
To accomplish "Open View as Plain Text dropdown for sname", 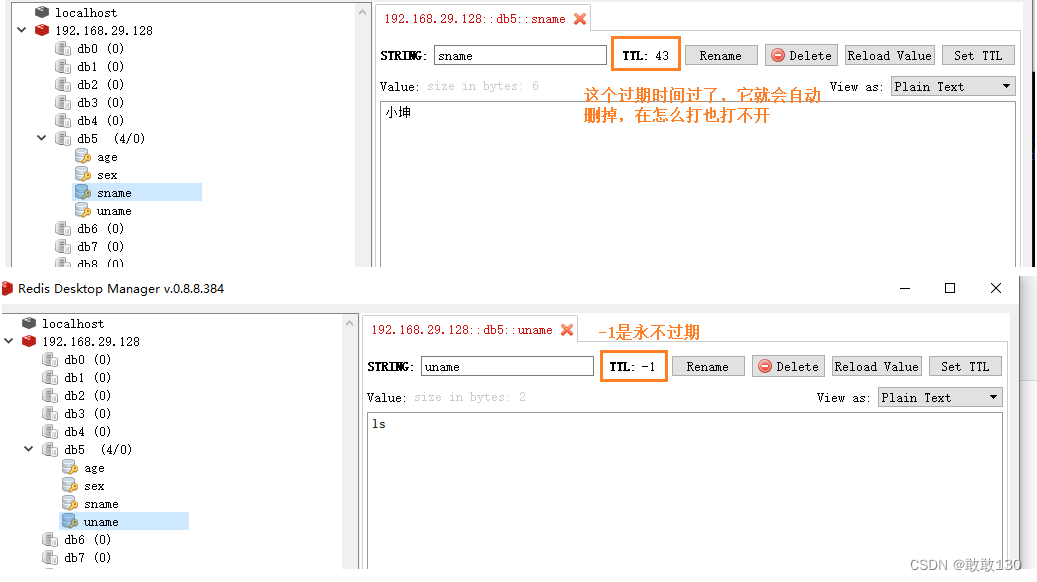I will (953, 86).
